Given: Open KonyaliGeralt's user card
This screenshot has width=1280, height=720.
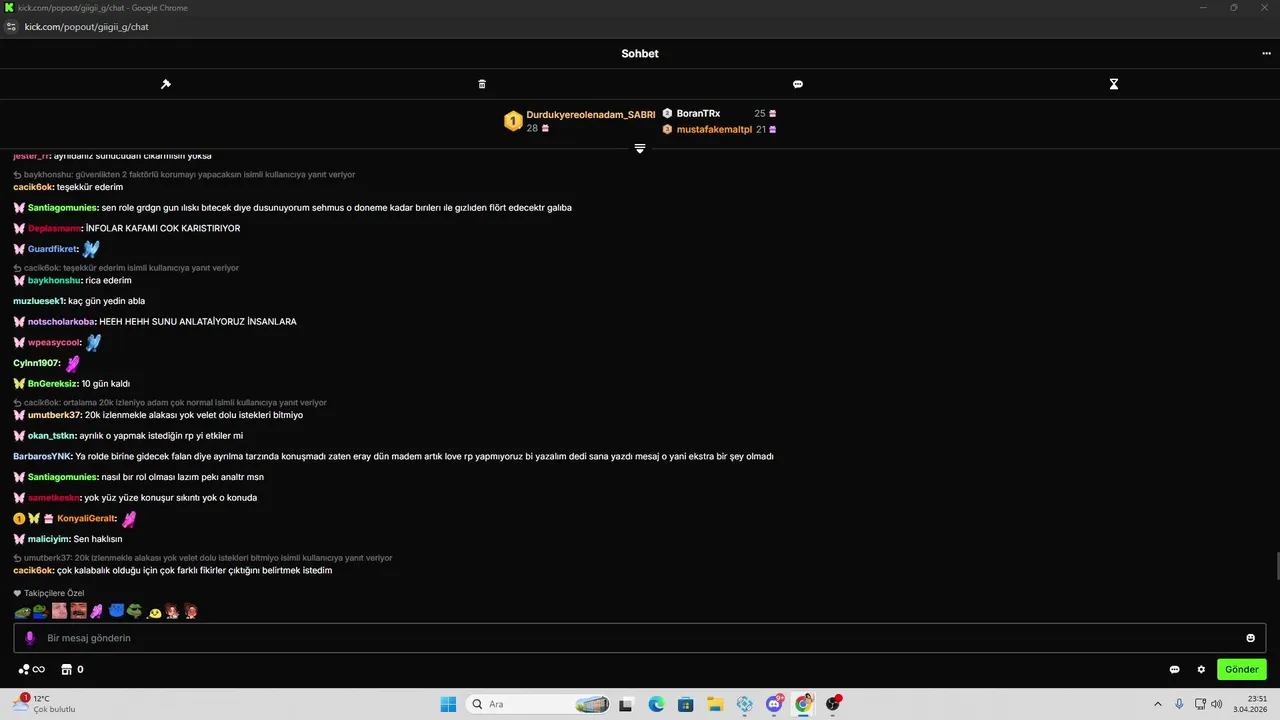Looking at the screenshot, I should pos(86,519).
